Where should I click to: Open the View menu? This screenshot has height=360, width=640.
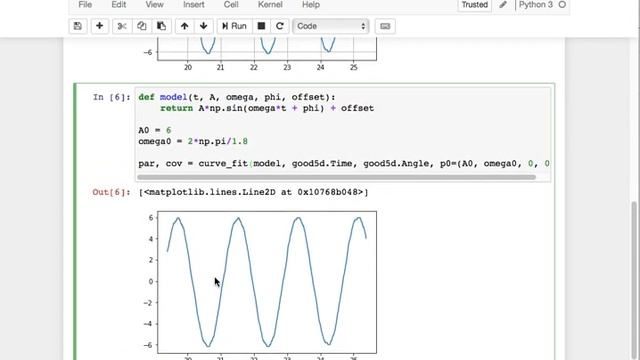154,5
